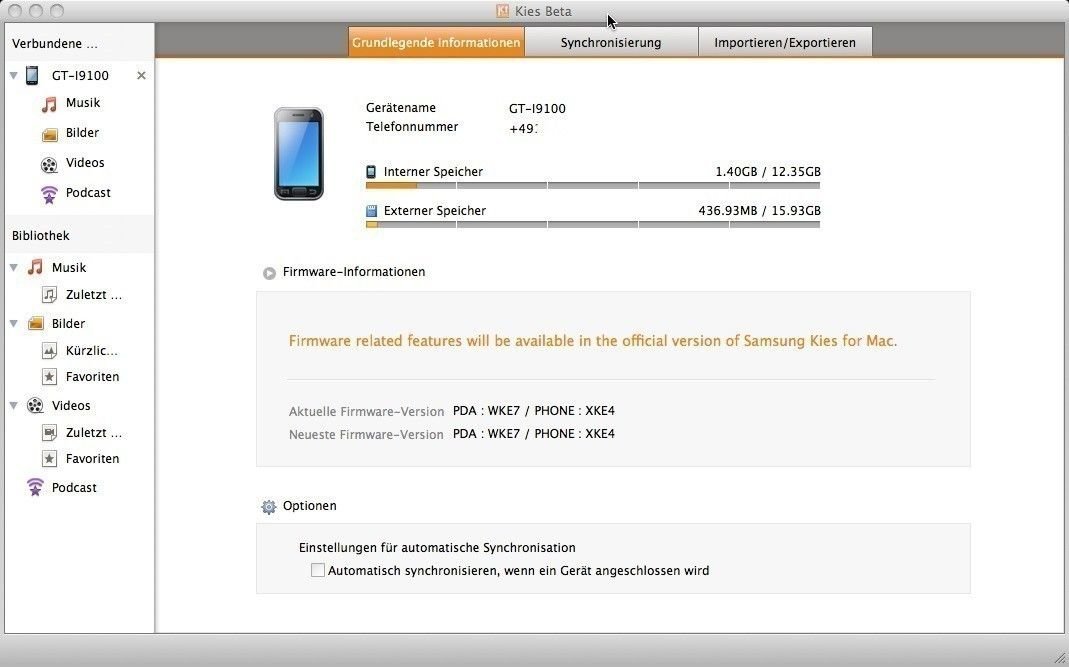Disconnect GT-I9100 with the X button
The width and height of the screenshot is (1069, 667).
pos(141,75)
